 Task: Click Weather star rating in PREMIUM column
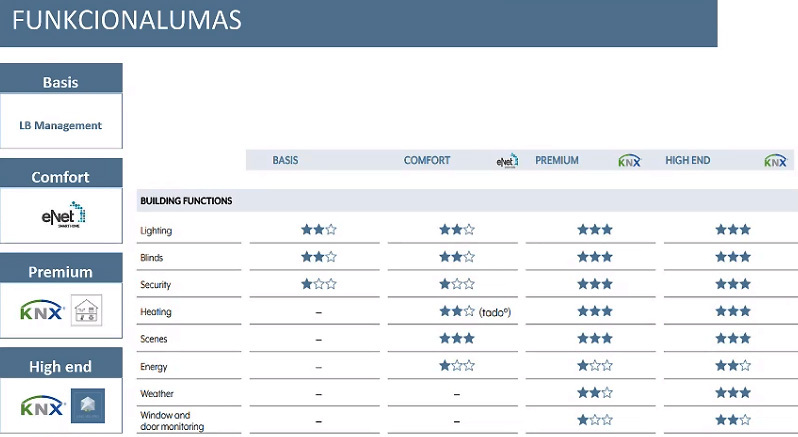pyautogui.click(x=595, y=393)
